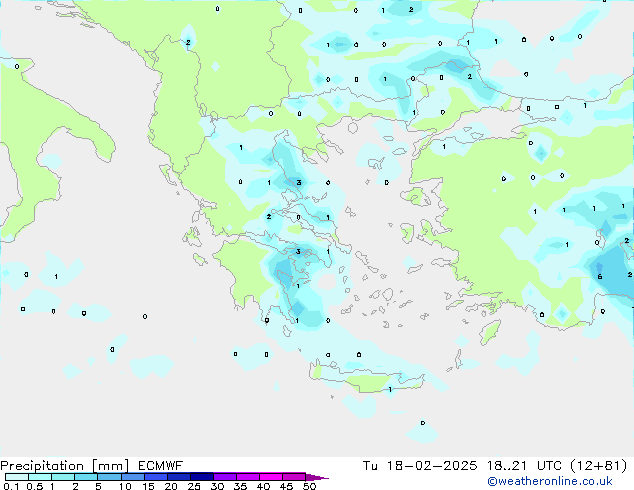
Task: Click the 0.1–0.5 mm lightest cyan legend swatch
Action: [17, 477]
